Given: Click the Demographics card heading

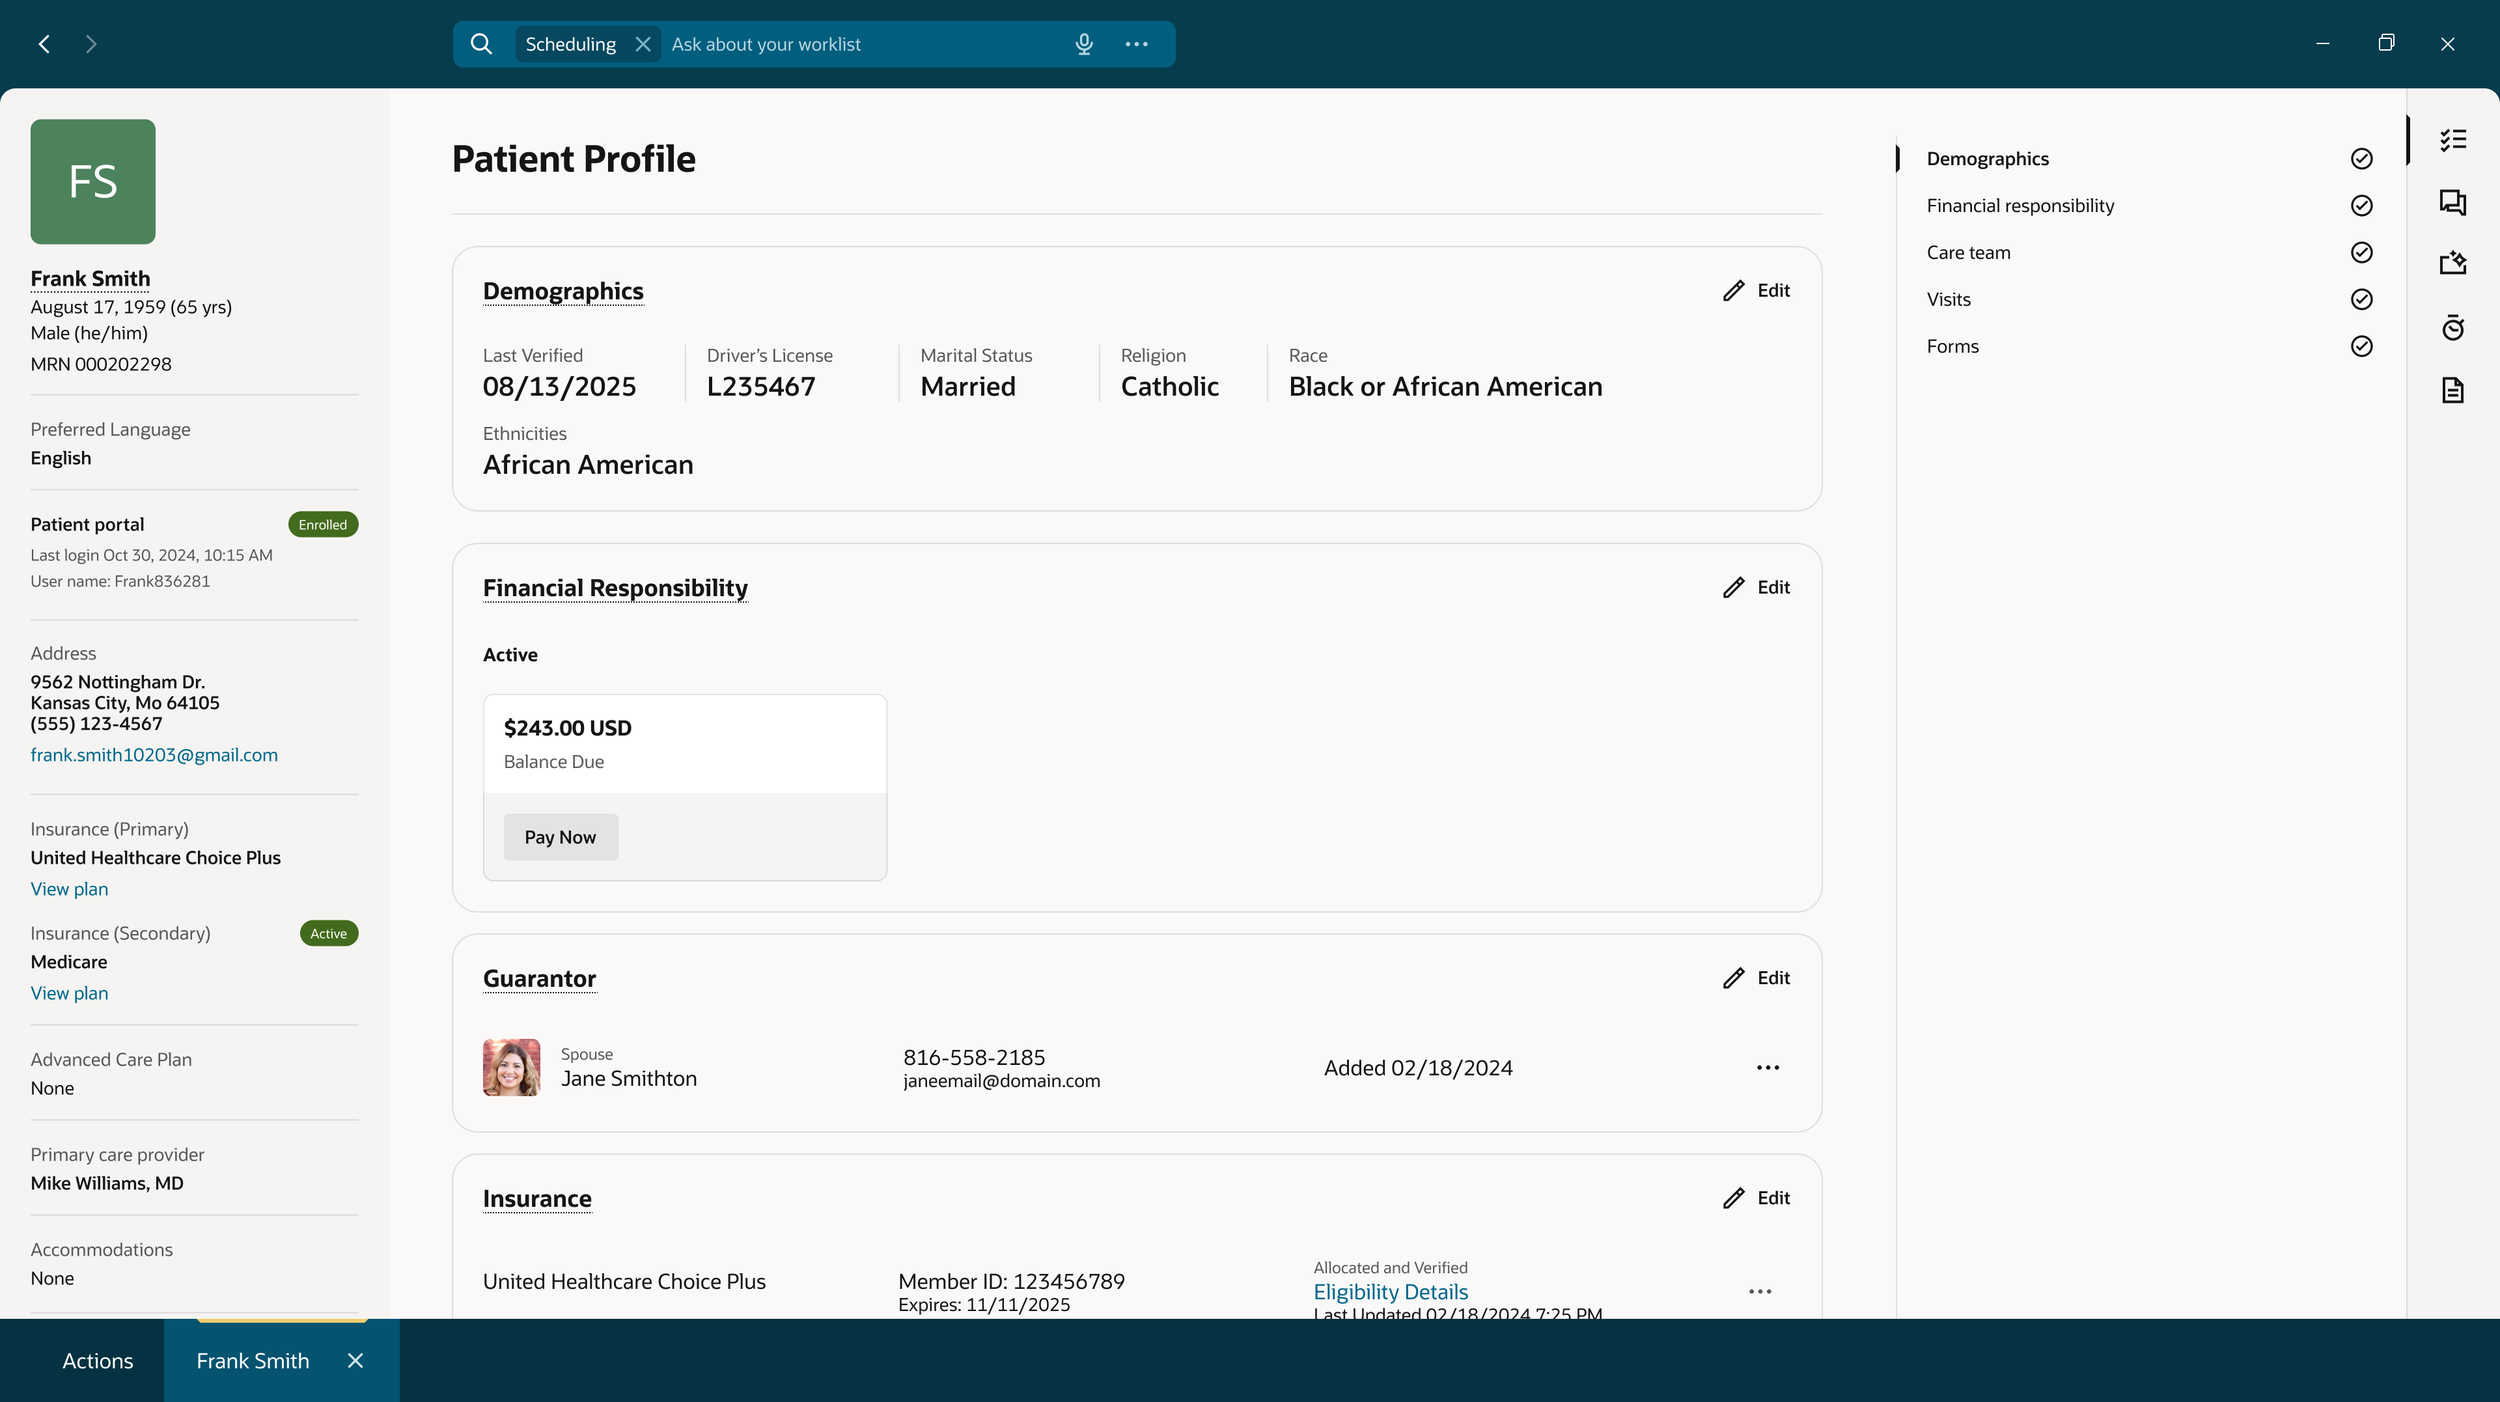Looking at the screenshot, I should pyautogui.click(x=563, y=291).
